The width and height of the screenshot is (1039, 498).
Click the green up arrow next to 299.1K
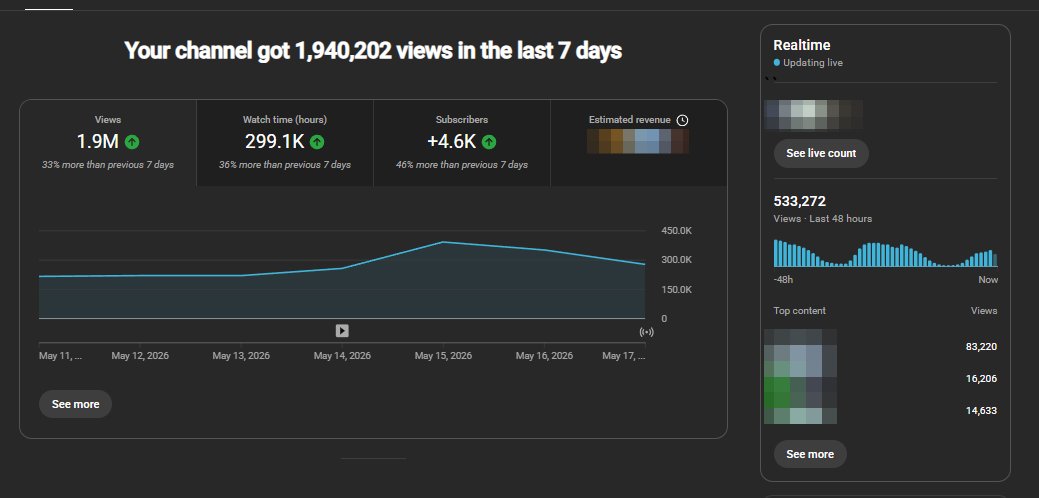pyautogui.click(x=317, y=142)
